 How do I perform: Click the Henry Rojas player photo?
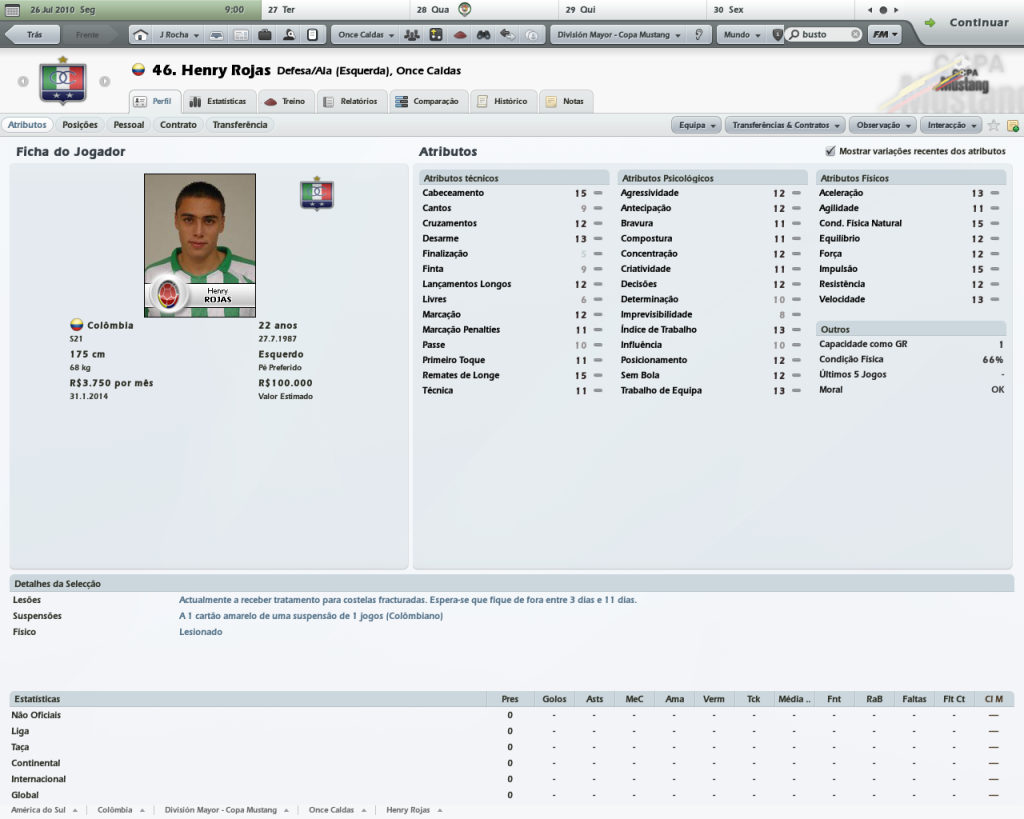[200, 246]
